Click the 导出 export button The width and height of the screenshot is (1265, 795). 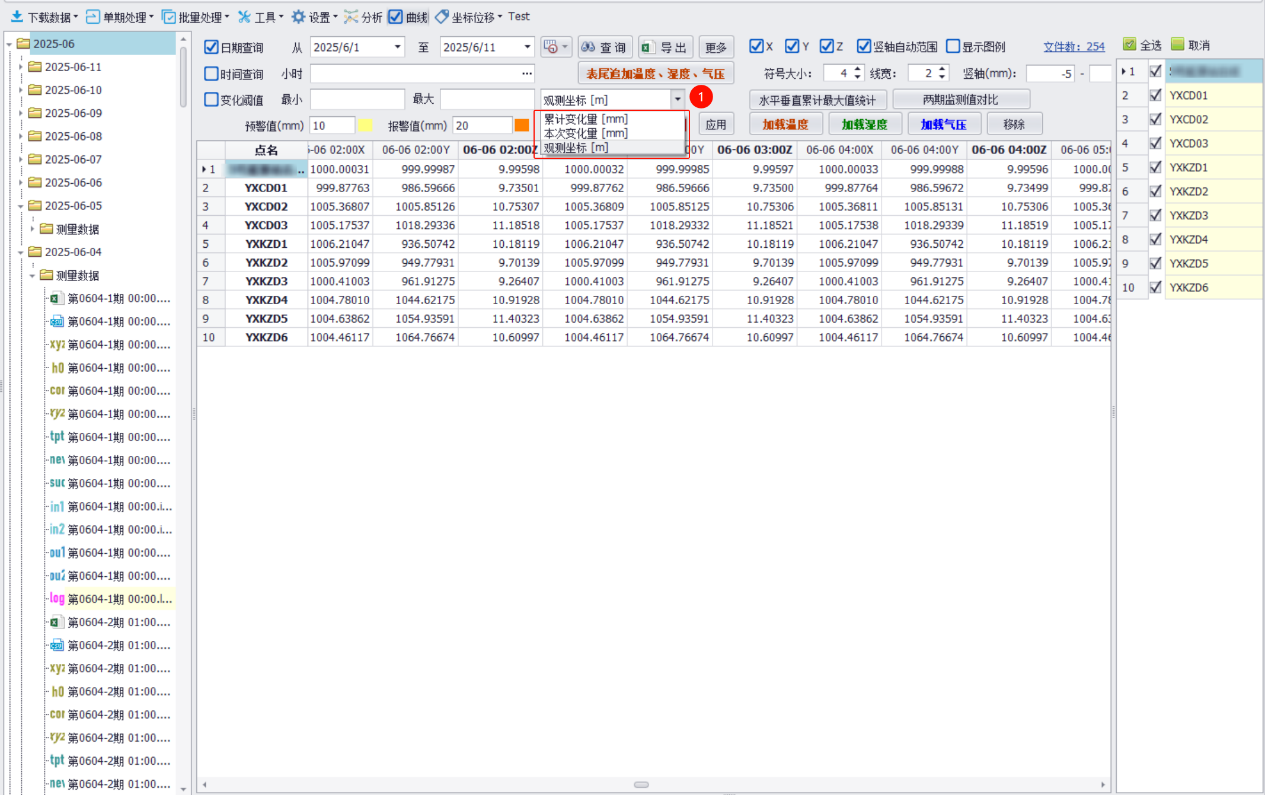[665, 47]
